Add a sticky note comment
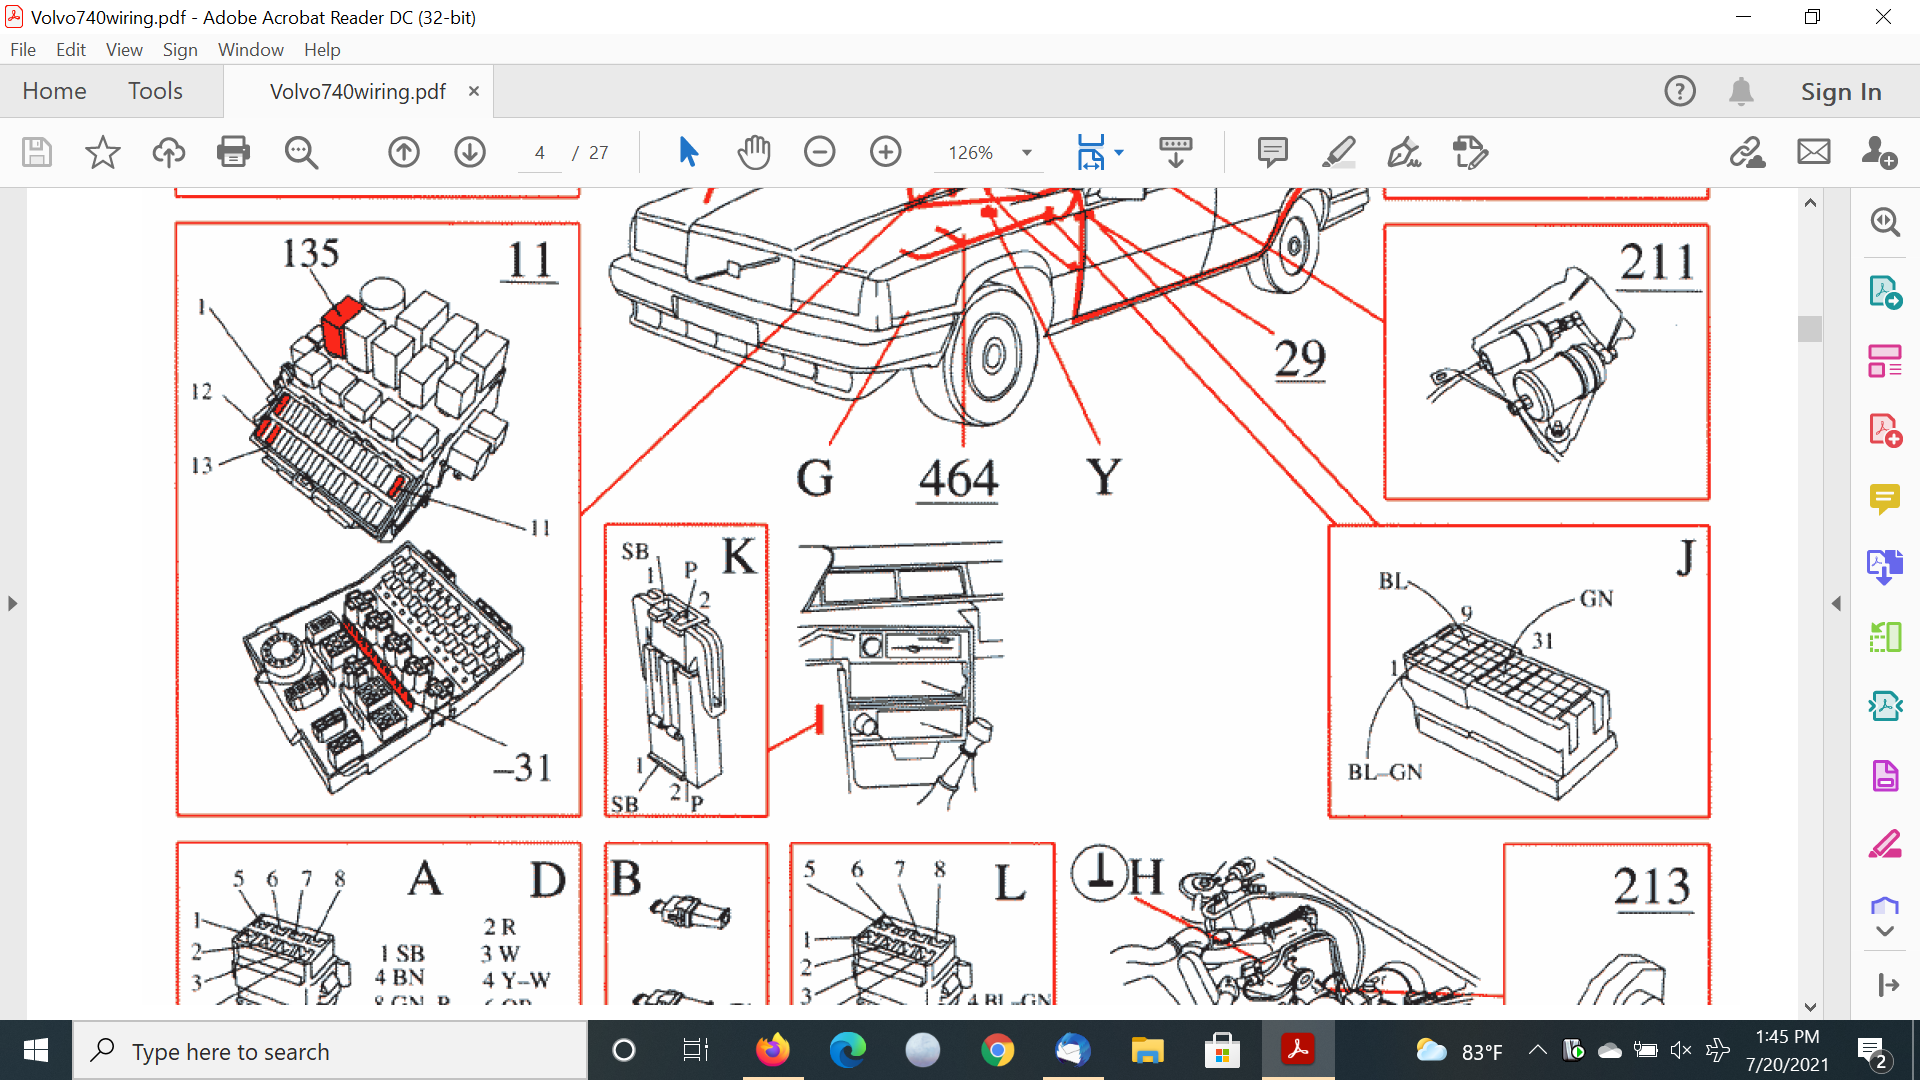Image resolution: width=1920 pixels, height=1080 pixels. point(1272,152)
